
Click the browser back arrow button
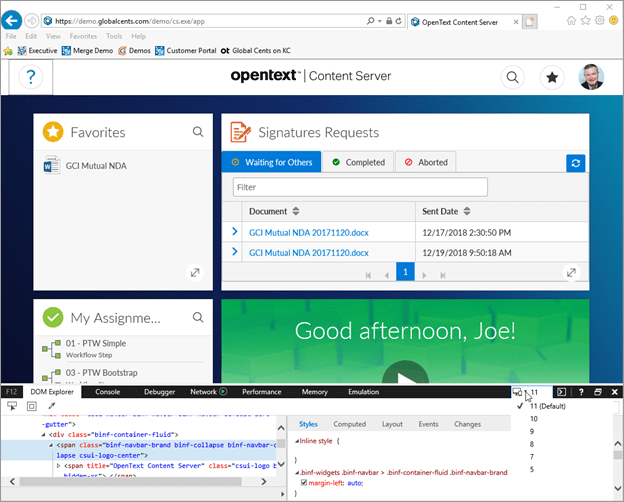(12, 21)
